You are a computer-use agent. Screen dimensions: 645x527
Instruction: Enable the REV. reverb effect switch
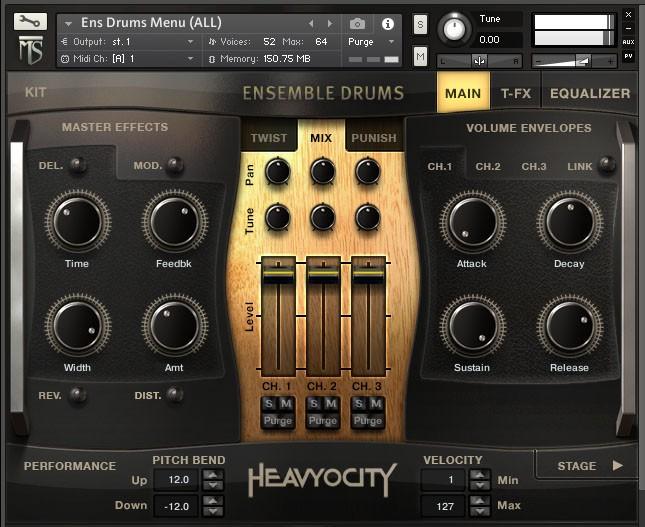pos(77,395)
